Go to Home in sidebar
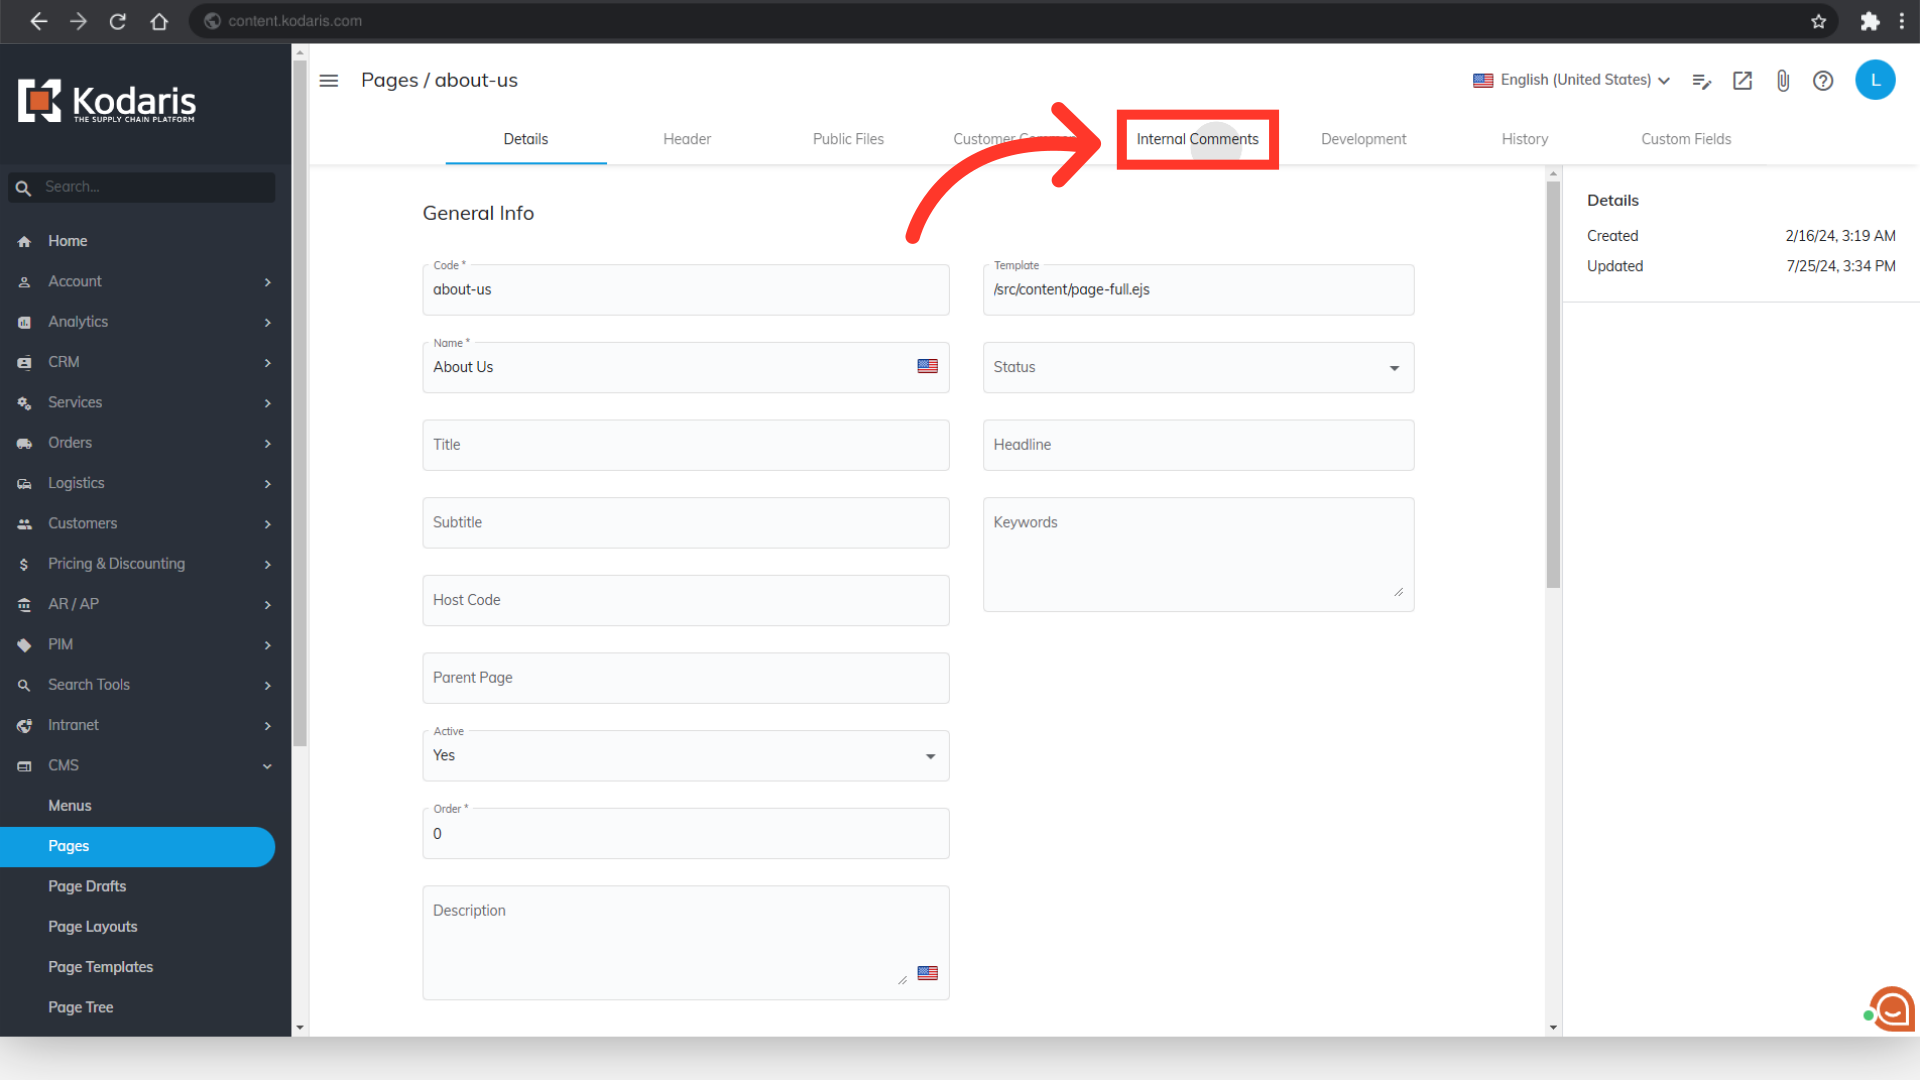Image resolution: width=1920 pixels, height=1080 pixels. tap(67, 241)
